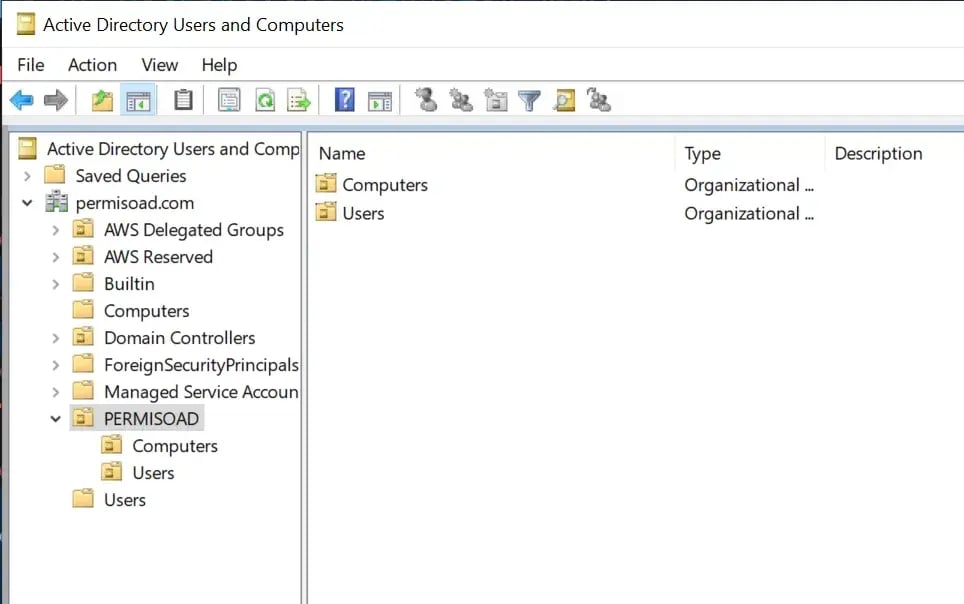The image size is (964, 604).
Task: Select Users row name in list pane
Action: 363,213
